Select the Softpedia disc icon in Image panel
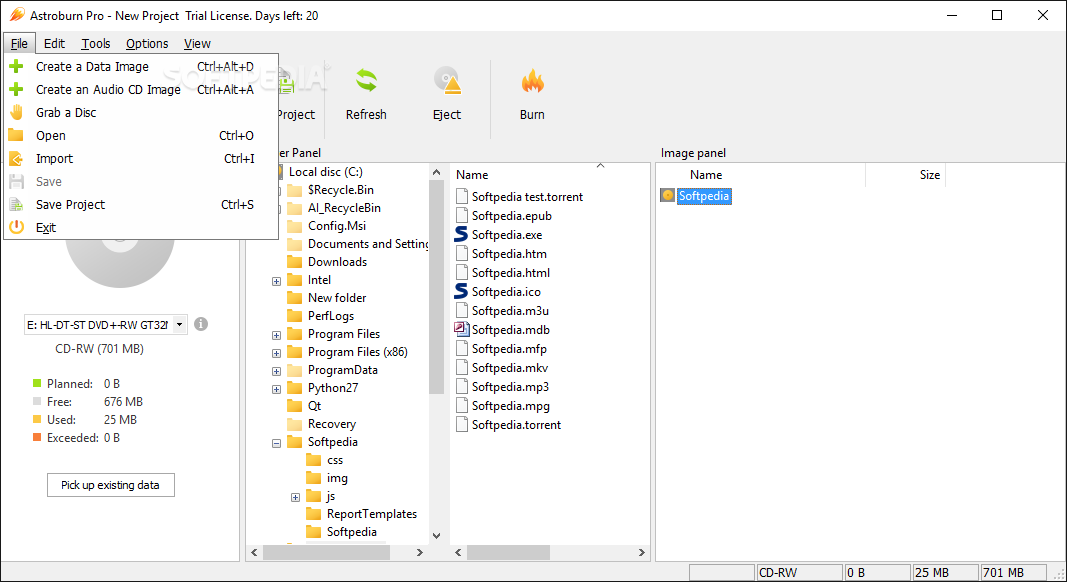Image resolution: width=1067 pixels, height=582 pixels. [x=668, y=196]
